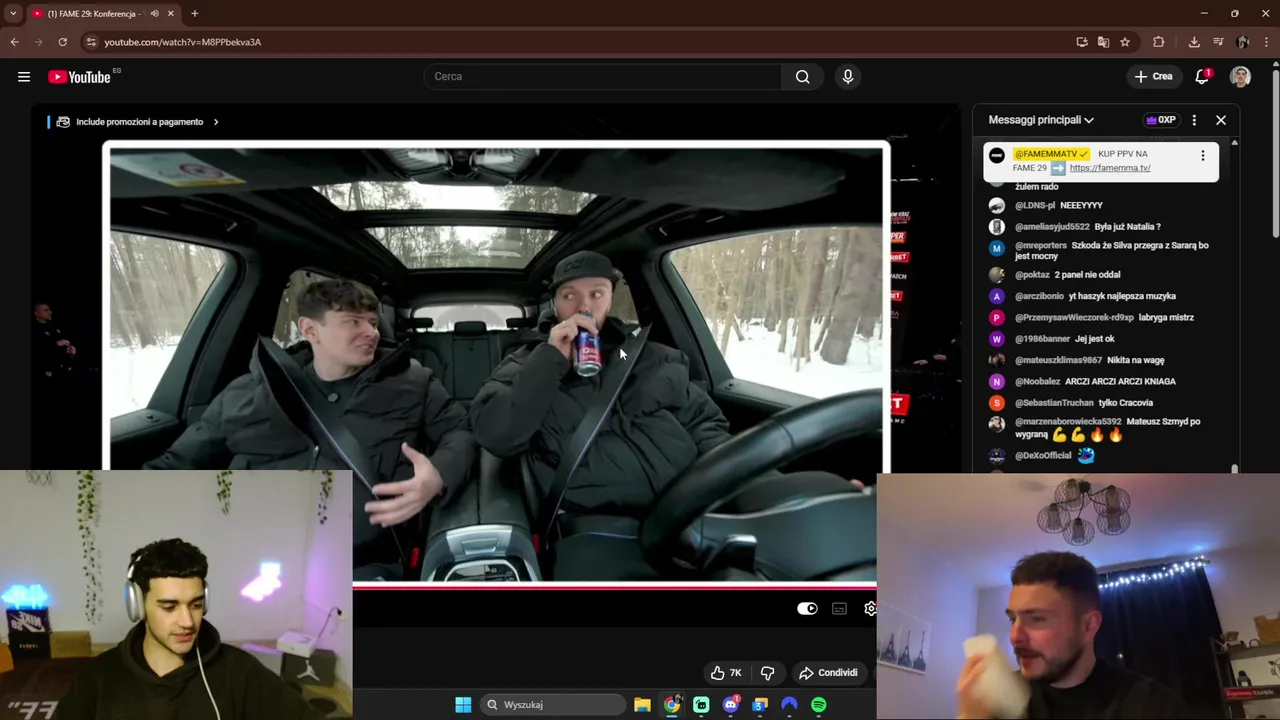The image size is (1280, 720).
Task: Open File Explorer from taskbar
Action: (642, 705)
